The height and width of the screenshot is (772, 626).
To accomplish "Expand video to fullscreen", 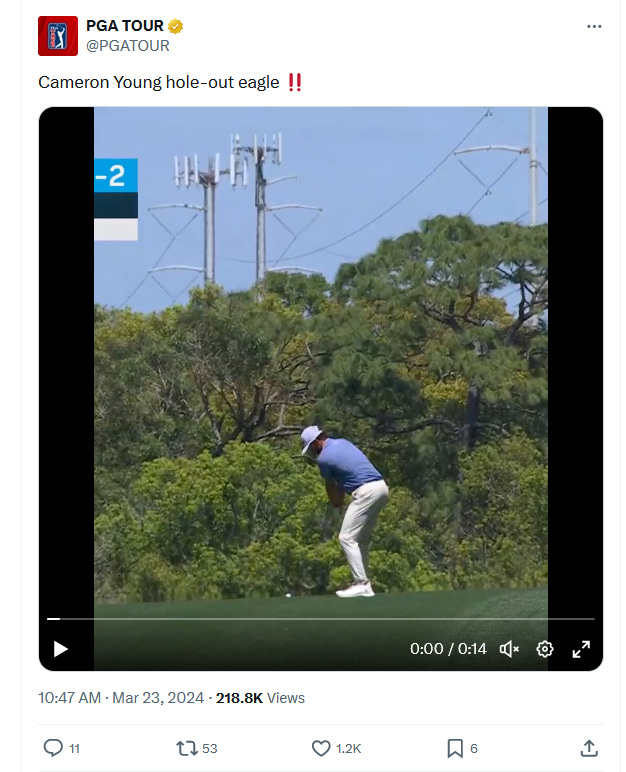I will tap(581, 649).
